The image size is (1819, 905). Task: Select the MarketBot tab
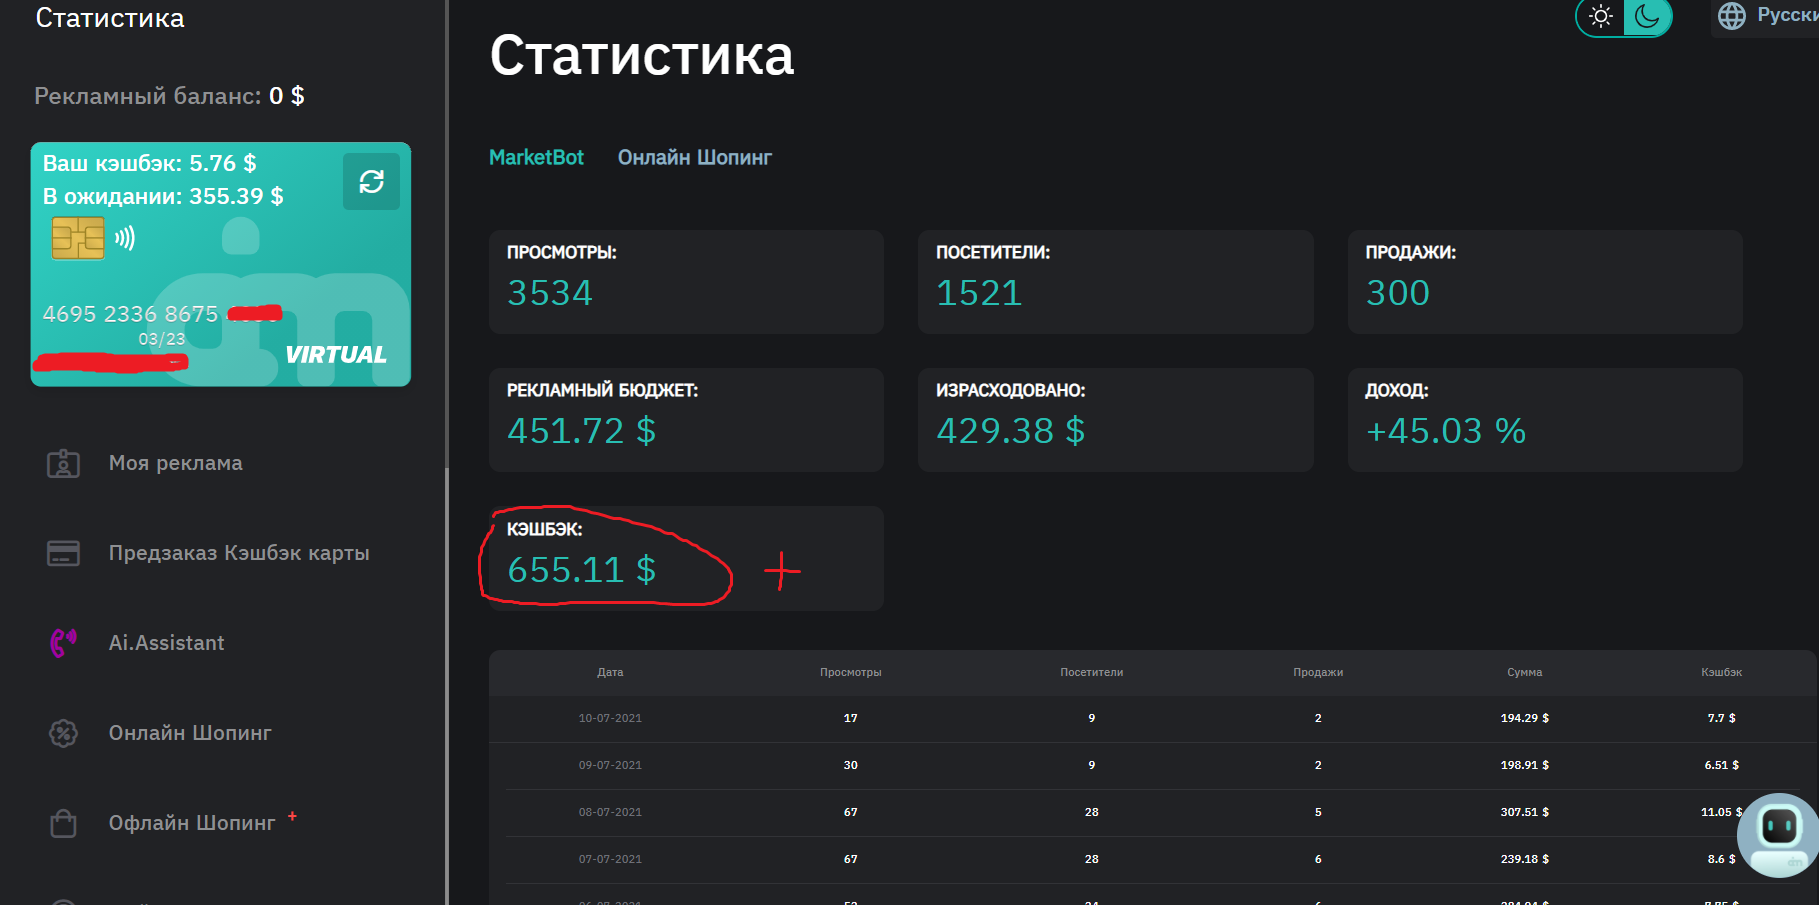pyautogui.click(x=536, y=157)
